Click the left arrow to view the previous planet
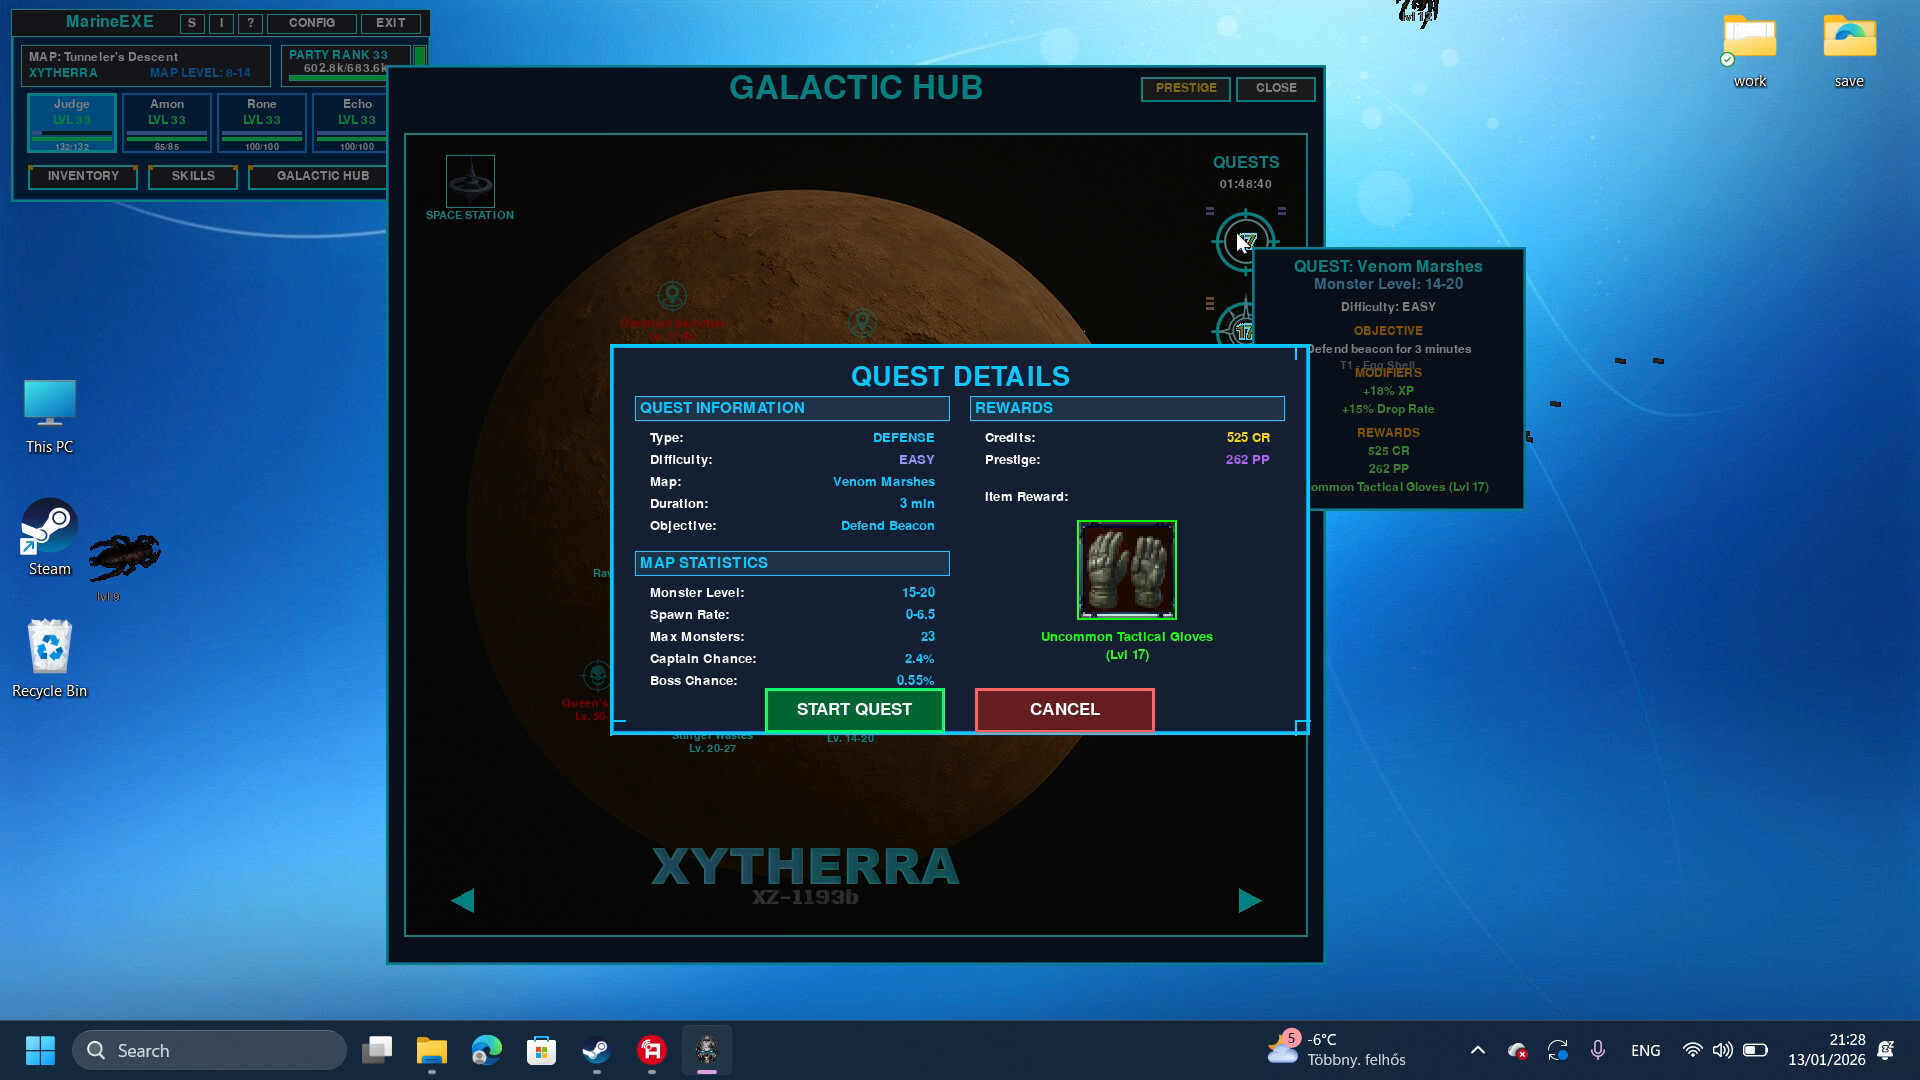 (x=463, y=900)
